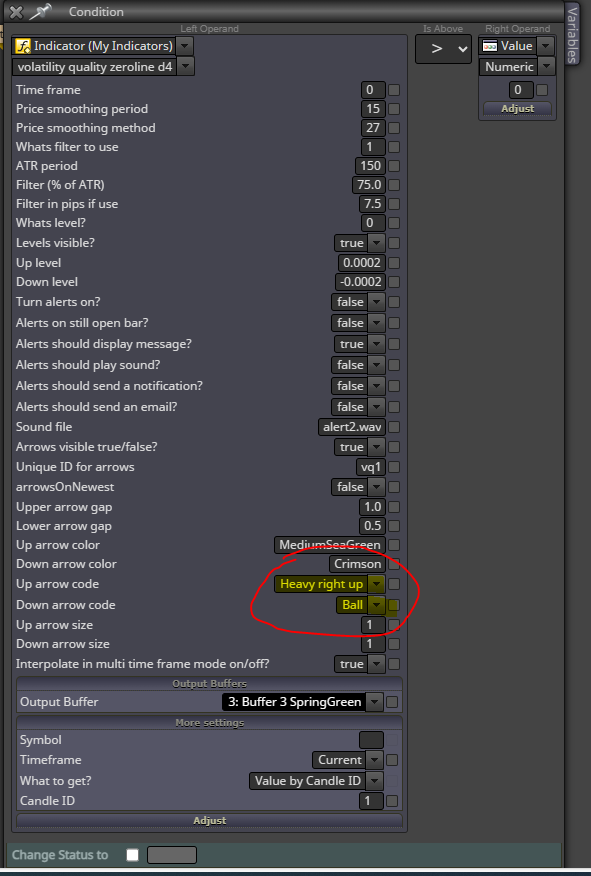Click the Value icon in Right Operand
The width and height of the screenshot is (591, 876).
490,46
